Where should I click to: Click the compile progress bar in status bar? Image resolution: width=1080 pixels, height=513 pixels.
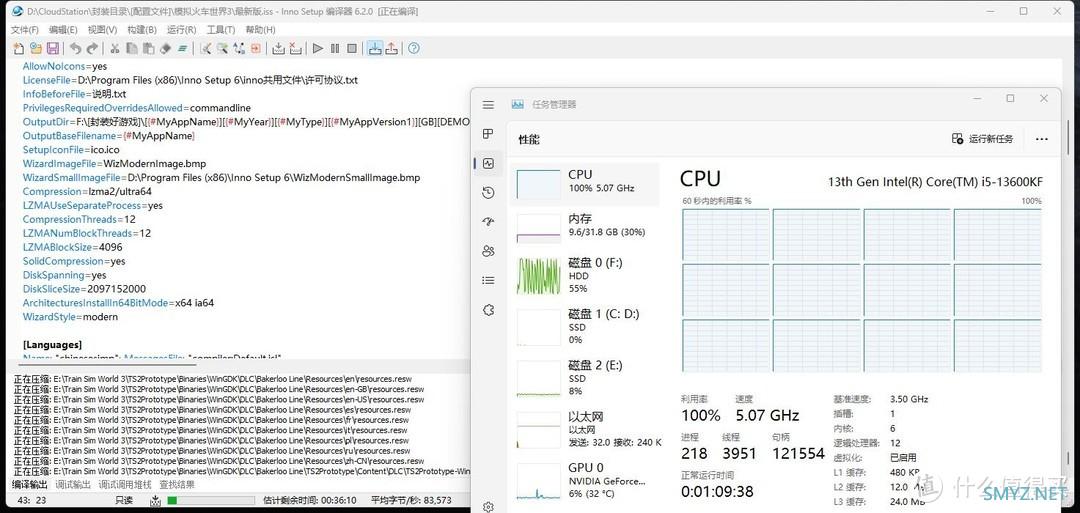click(x=209, y=501)
